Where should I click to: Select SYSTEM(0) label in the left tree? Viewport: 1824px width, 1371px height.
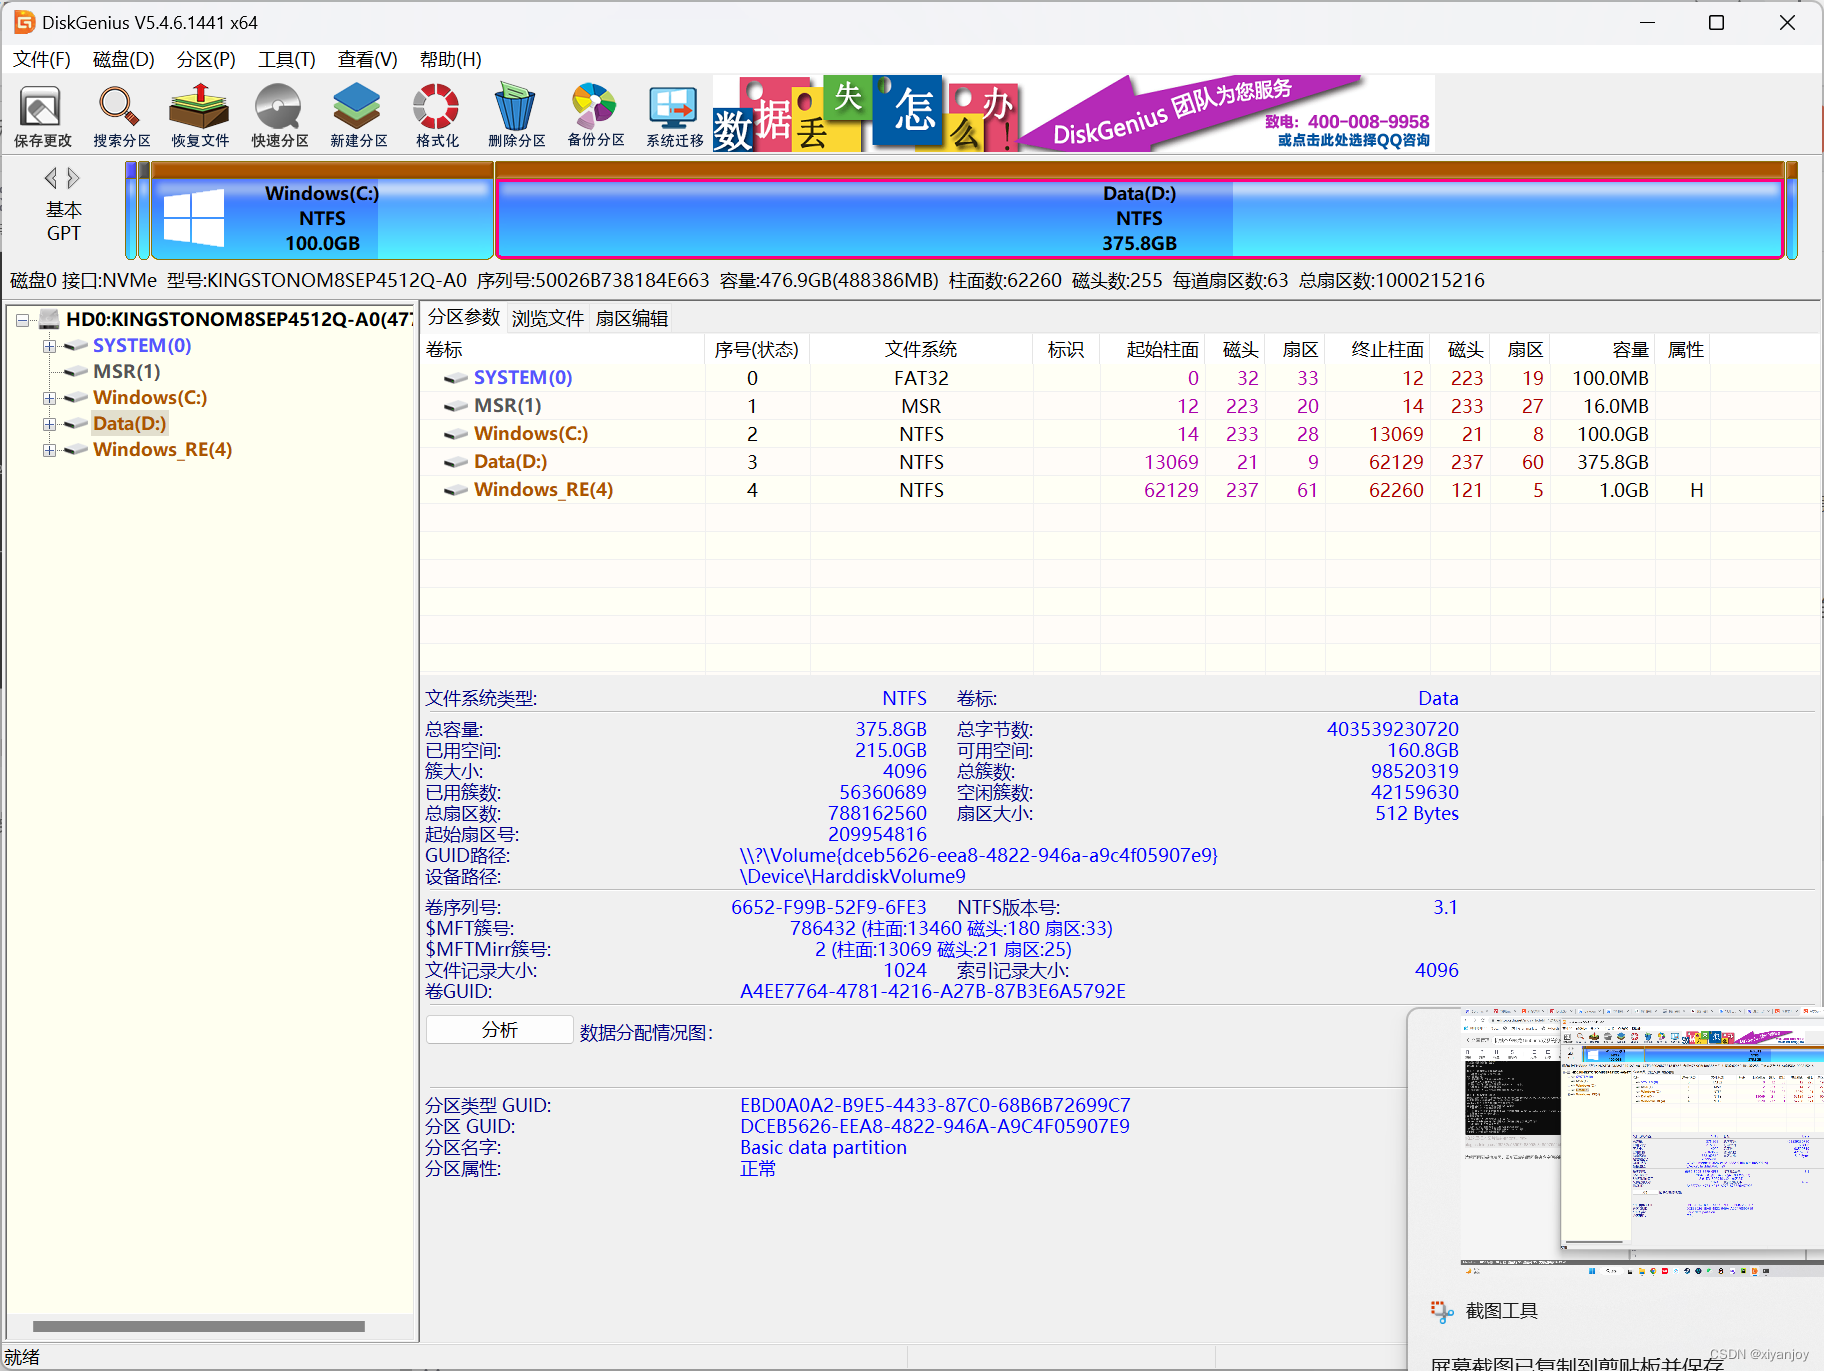[x=142, y=346]
